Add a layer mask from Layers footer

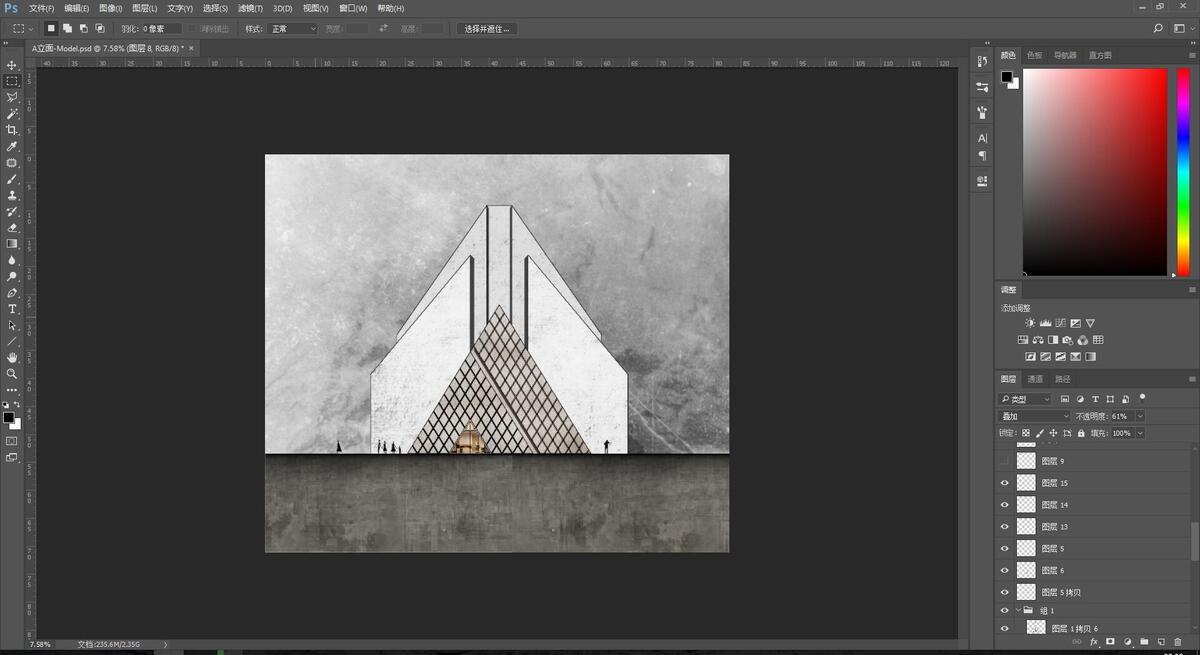(1110, 641)
